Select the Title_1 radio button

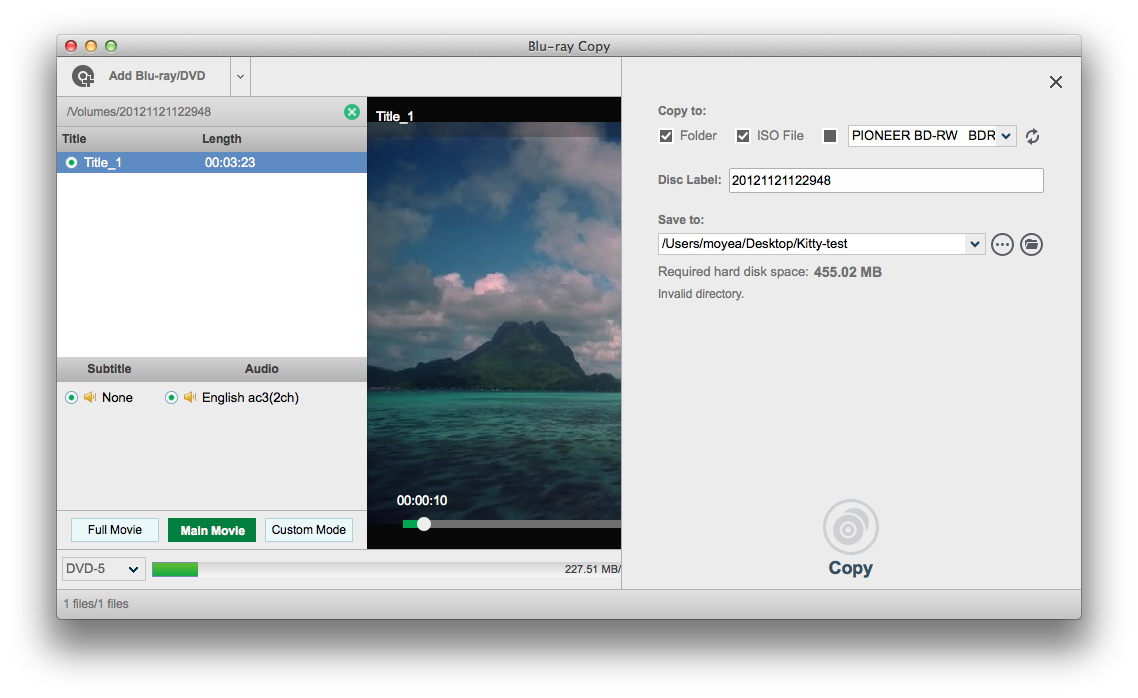[x=71, y=162]
